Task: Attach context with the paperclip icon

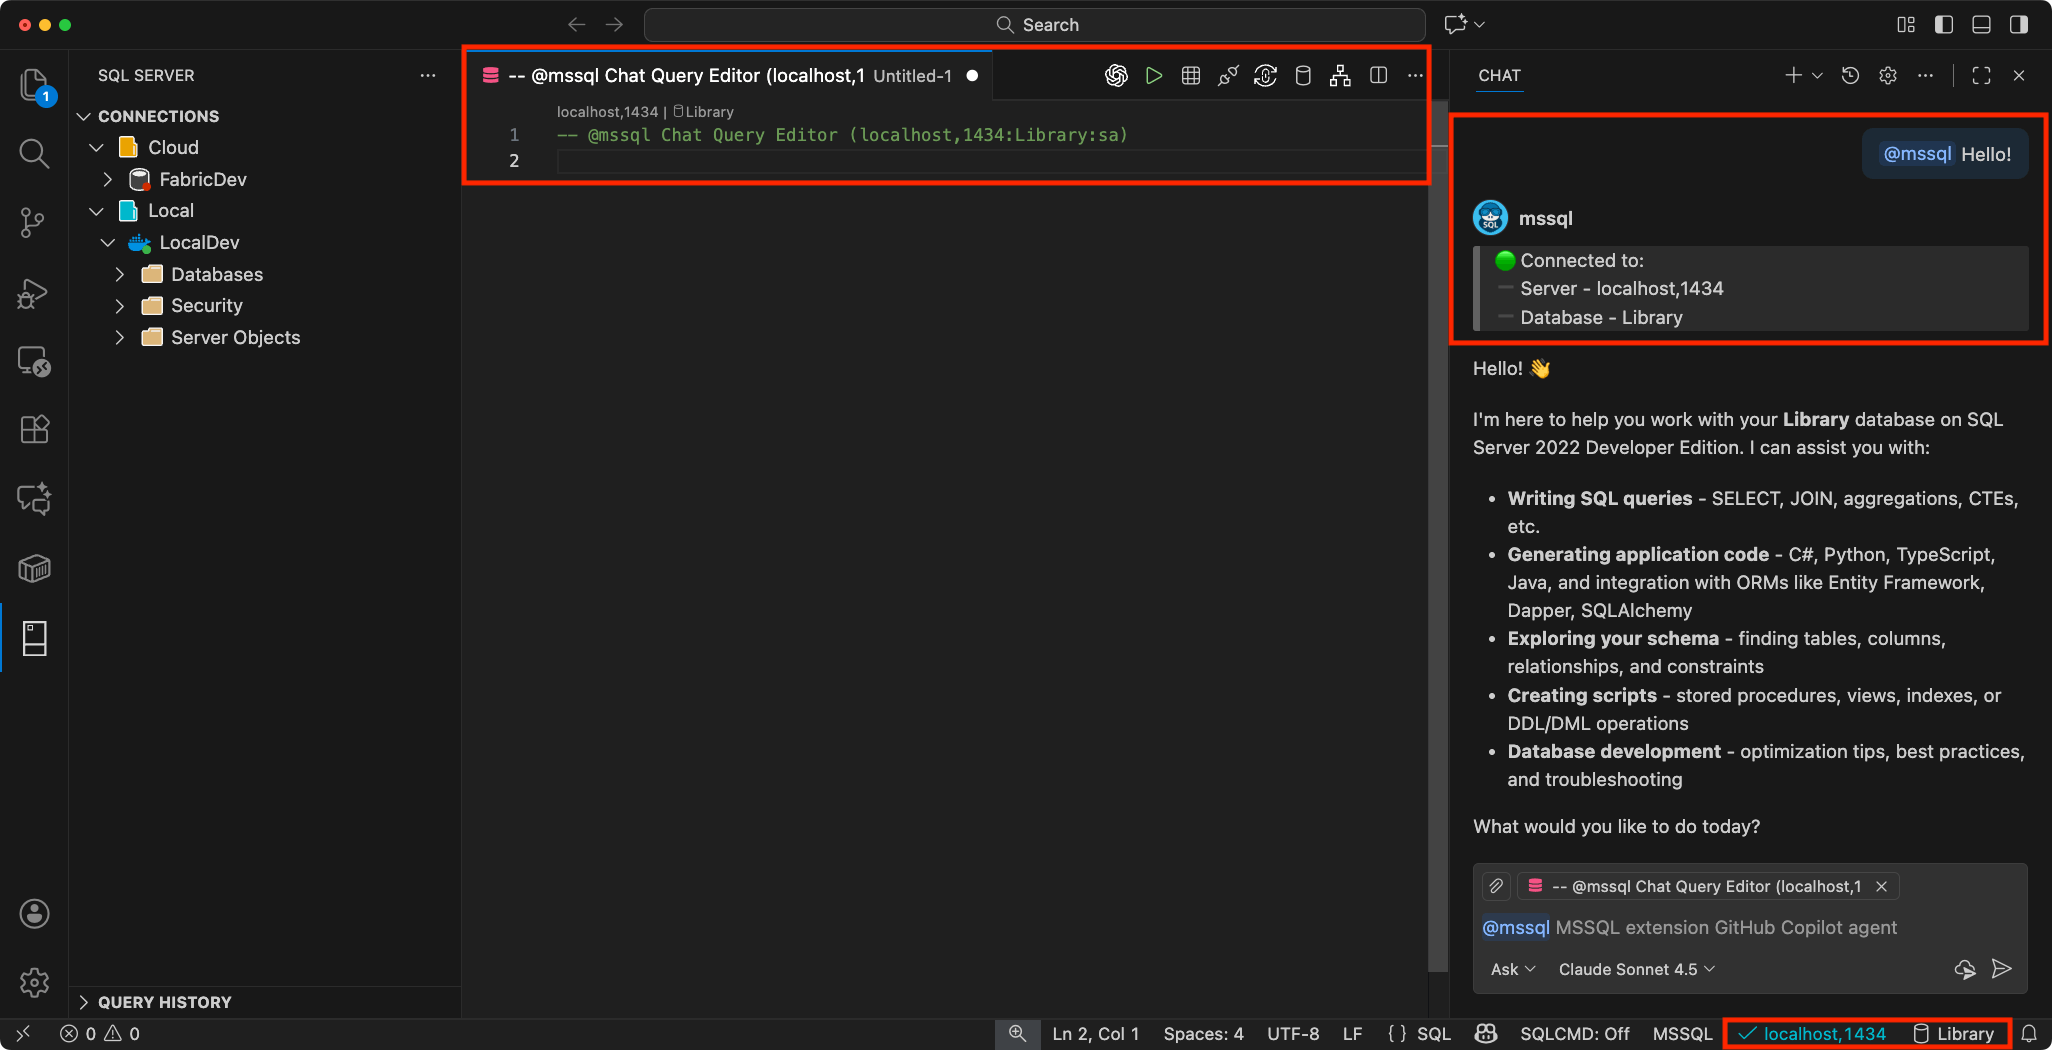Action: 1496,886
